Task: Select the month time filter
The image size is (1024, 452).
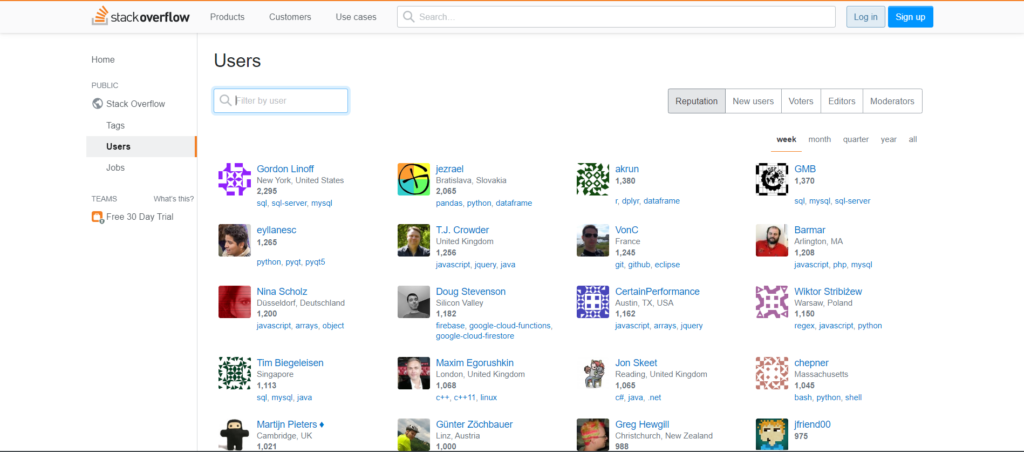Action: point(820,139)
